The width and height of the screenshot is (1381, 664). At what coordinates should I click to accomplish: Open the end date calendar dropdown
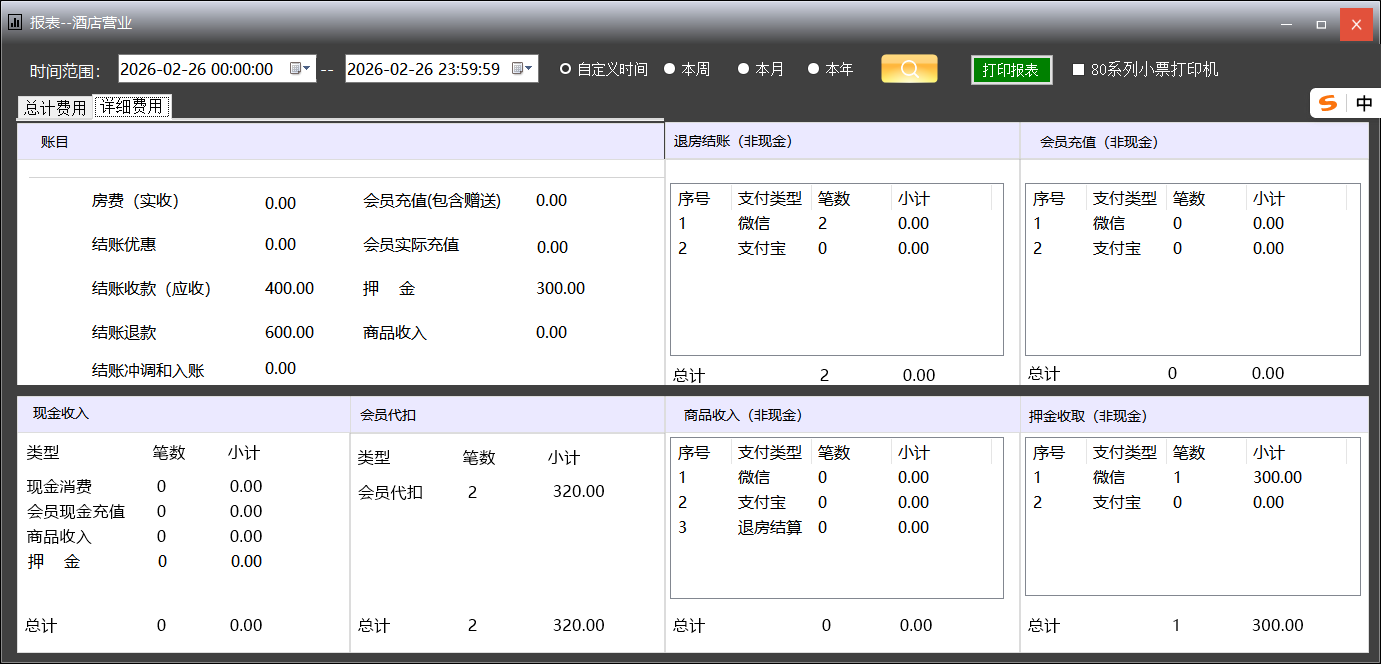click(523, 69)
